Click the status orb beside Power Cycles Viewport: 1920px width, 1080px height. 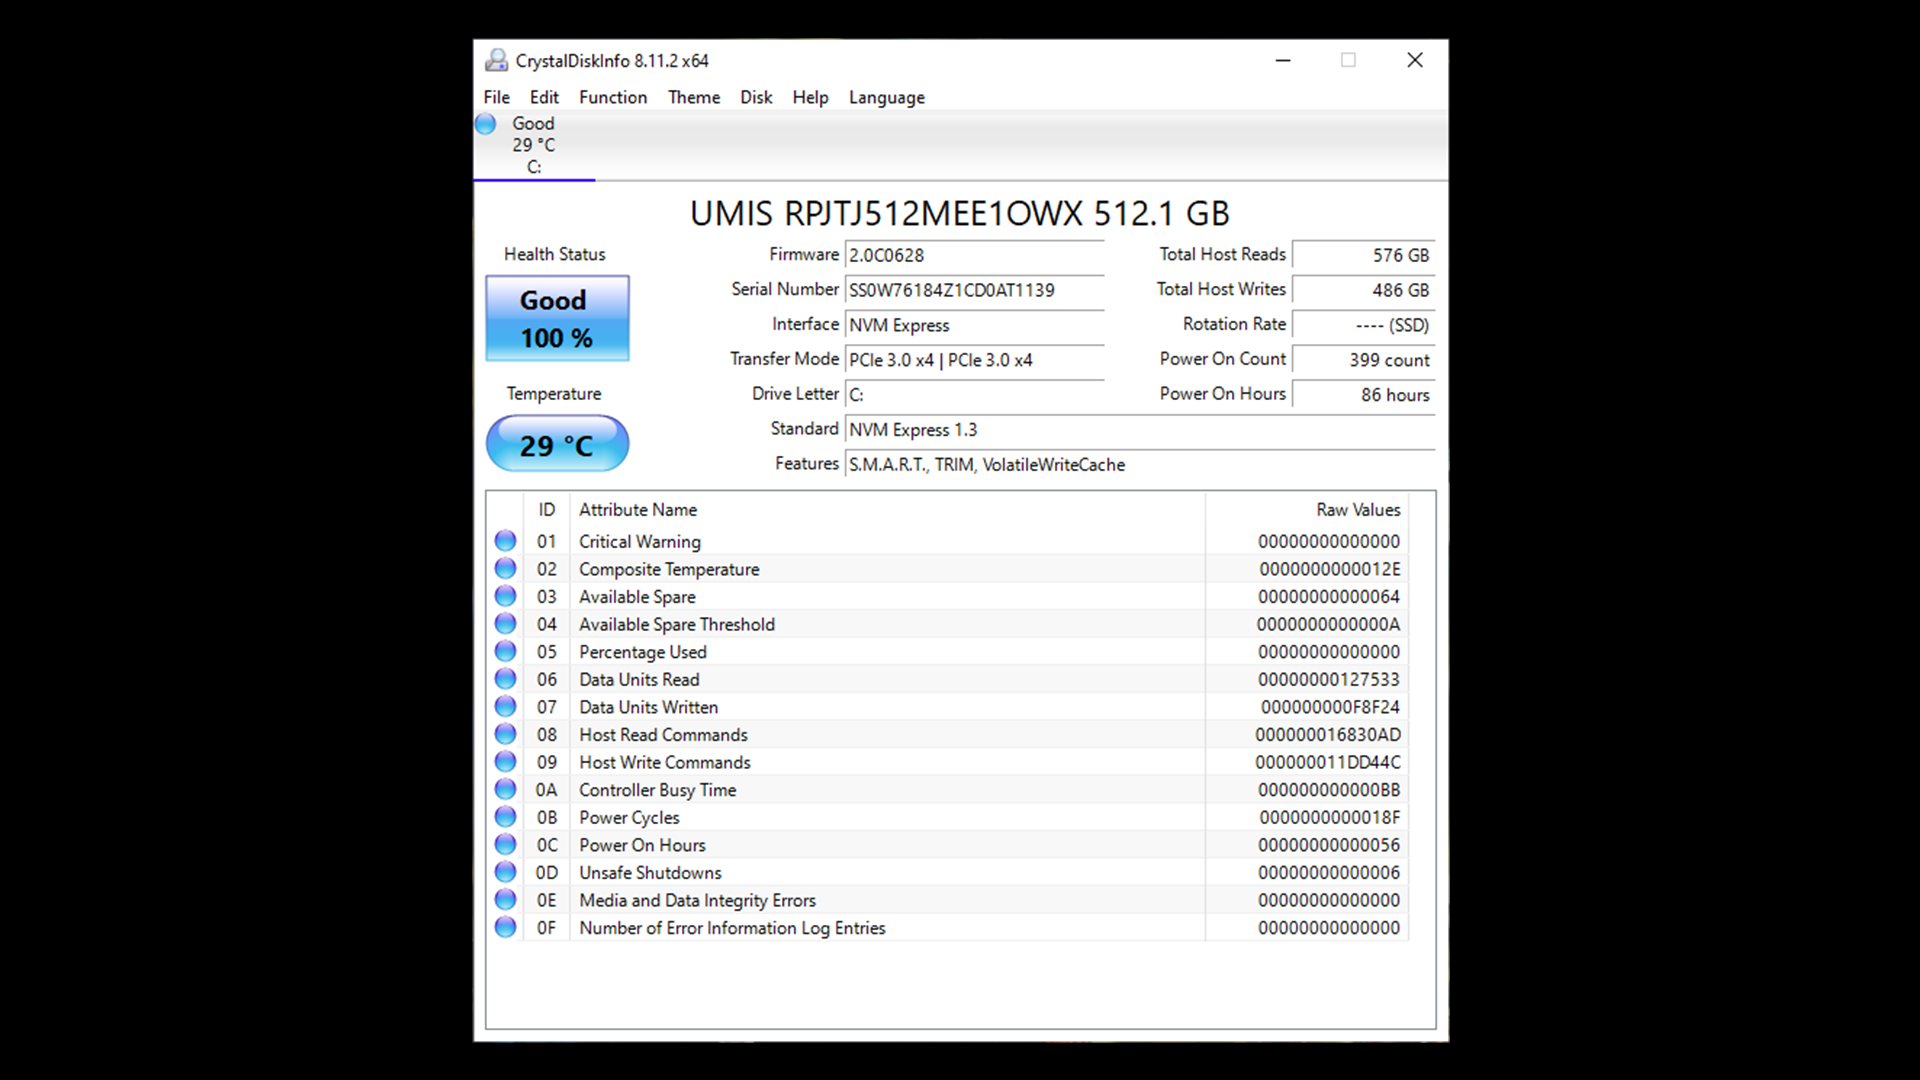[506, 817]
